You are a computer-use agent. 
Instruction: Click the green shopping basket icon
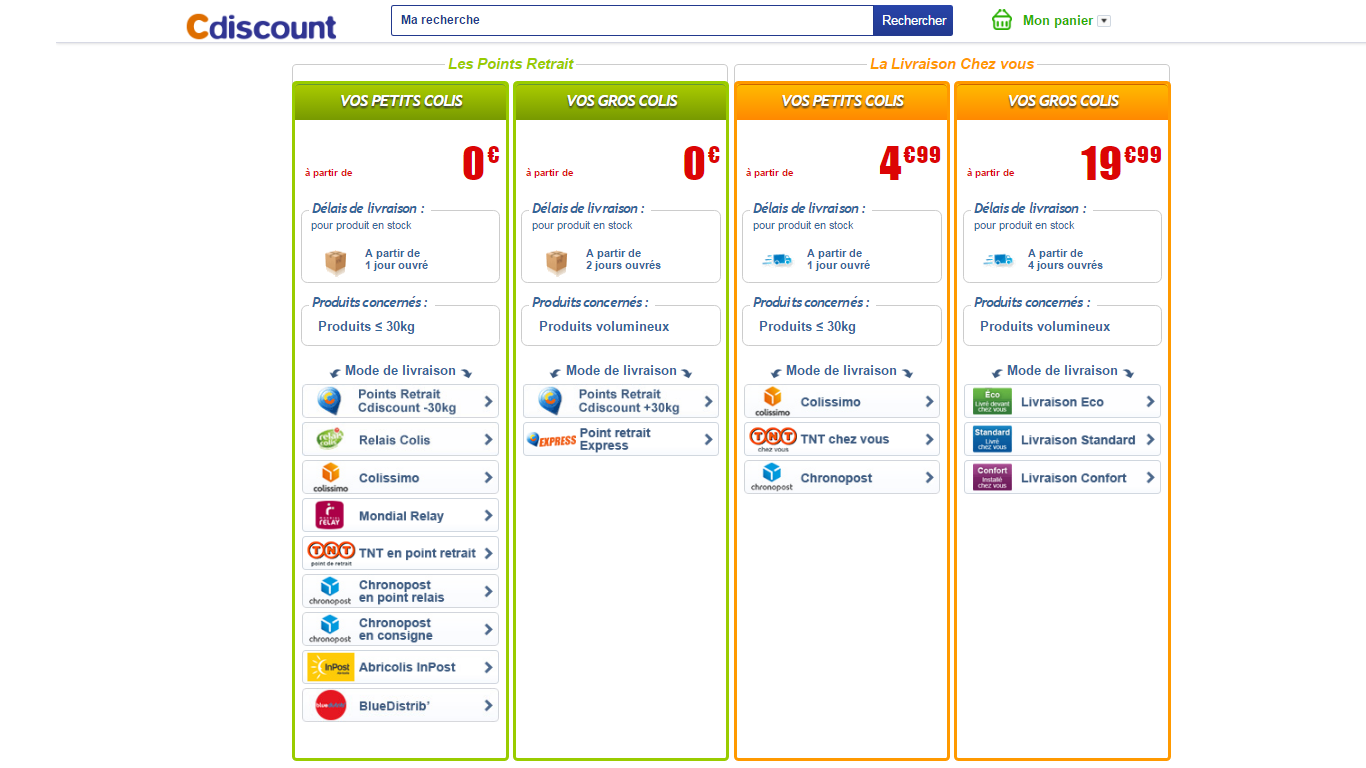1002,20
